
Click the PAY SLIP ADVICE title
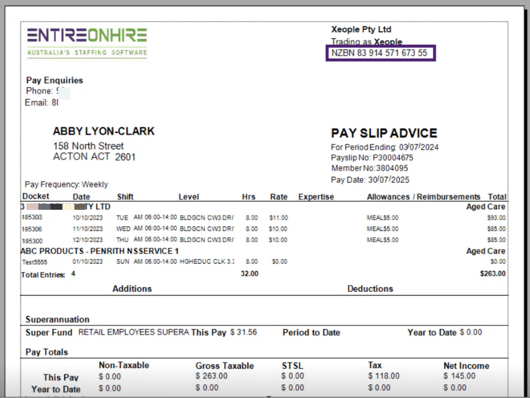[384, 133]
